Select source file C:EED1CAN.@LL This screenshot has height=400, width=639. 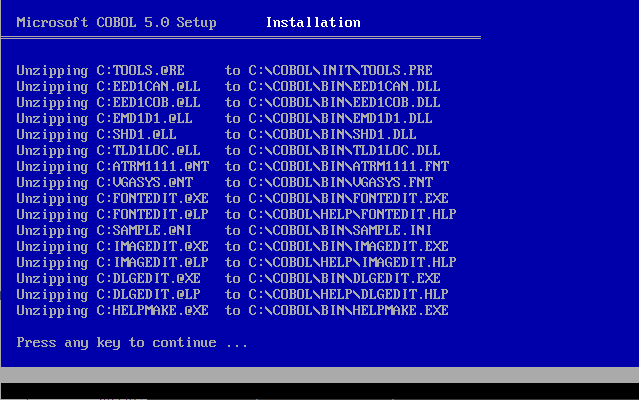(148, 86)
